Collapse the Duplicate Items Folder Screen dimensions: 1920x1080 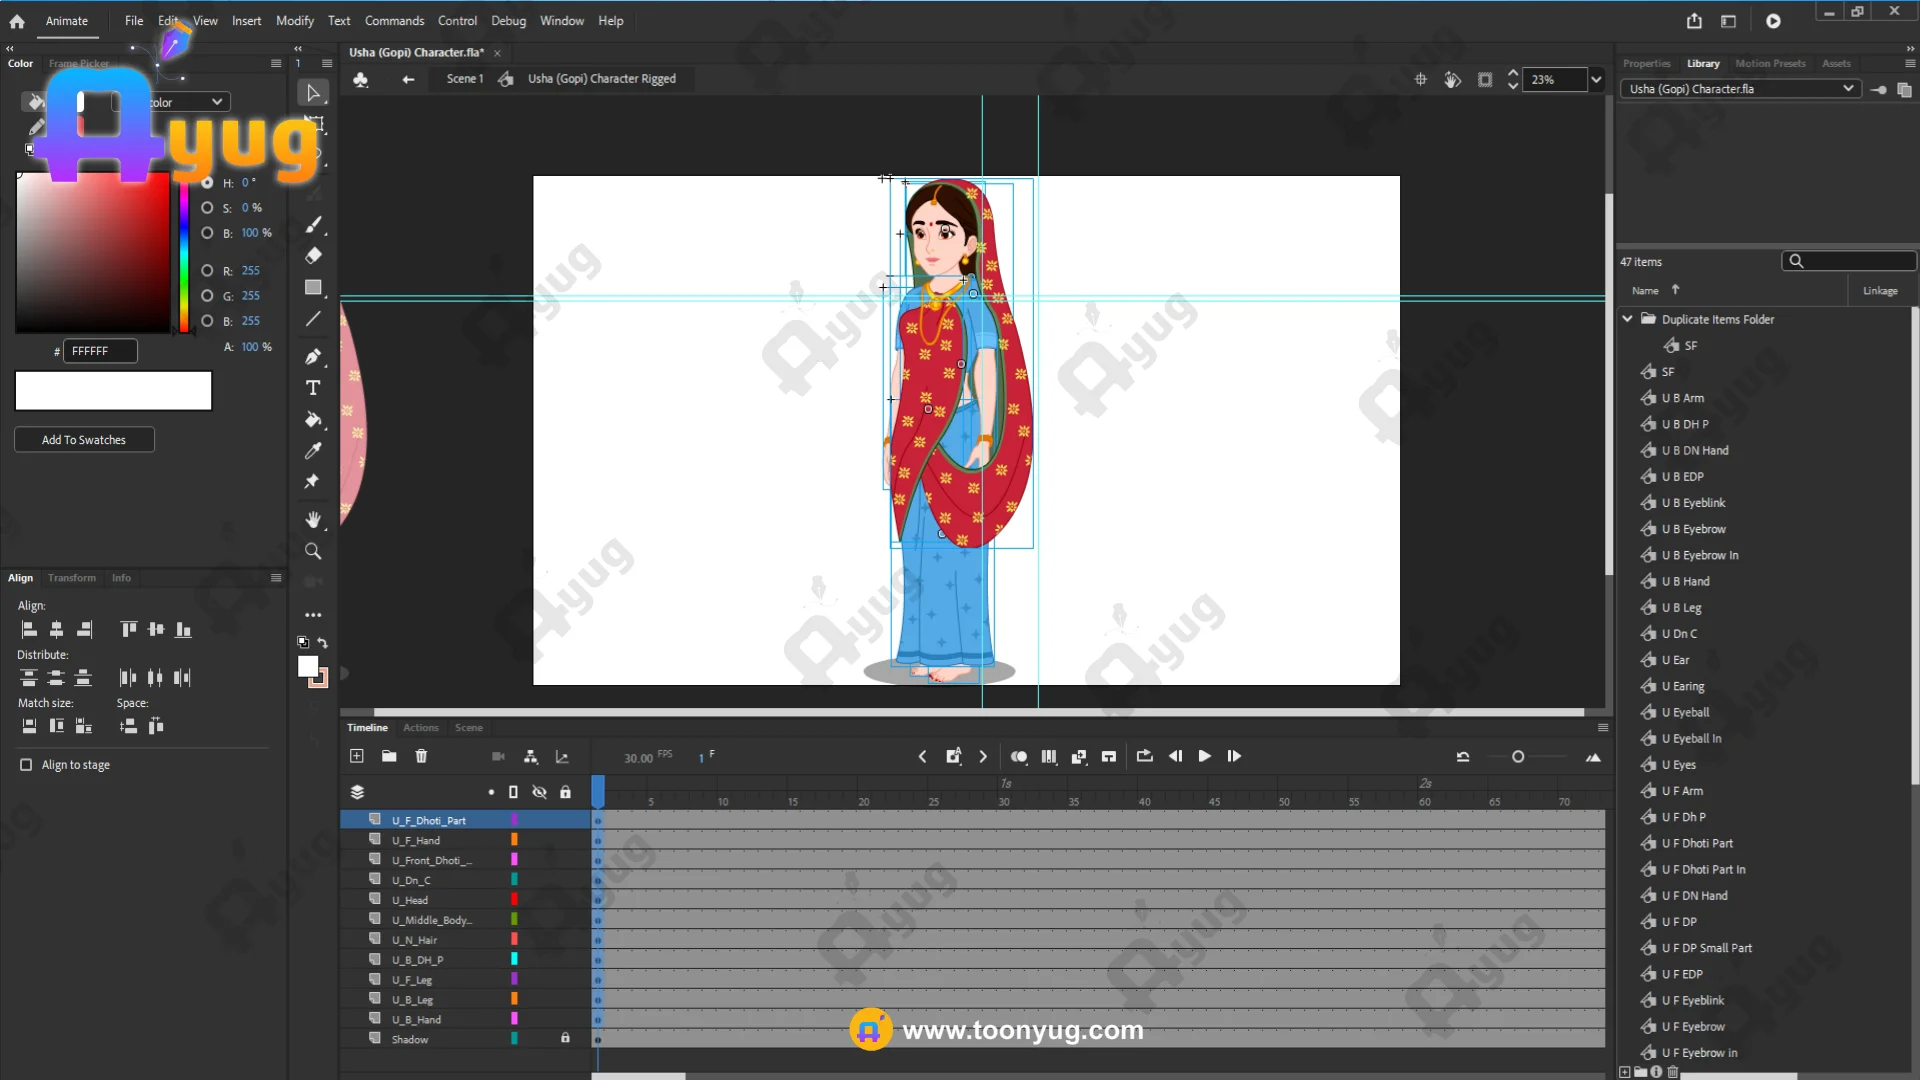tap(1627, 319)
